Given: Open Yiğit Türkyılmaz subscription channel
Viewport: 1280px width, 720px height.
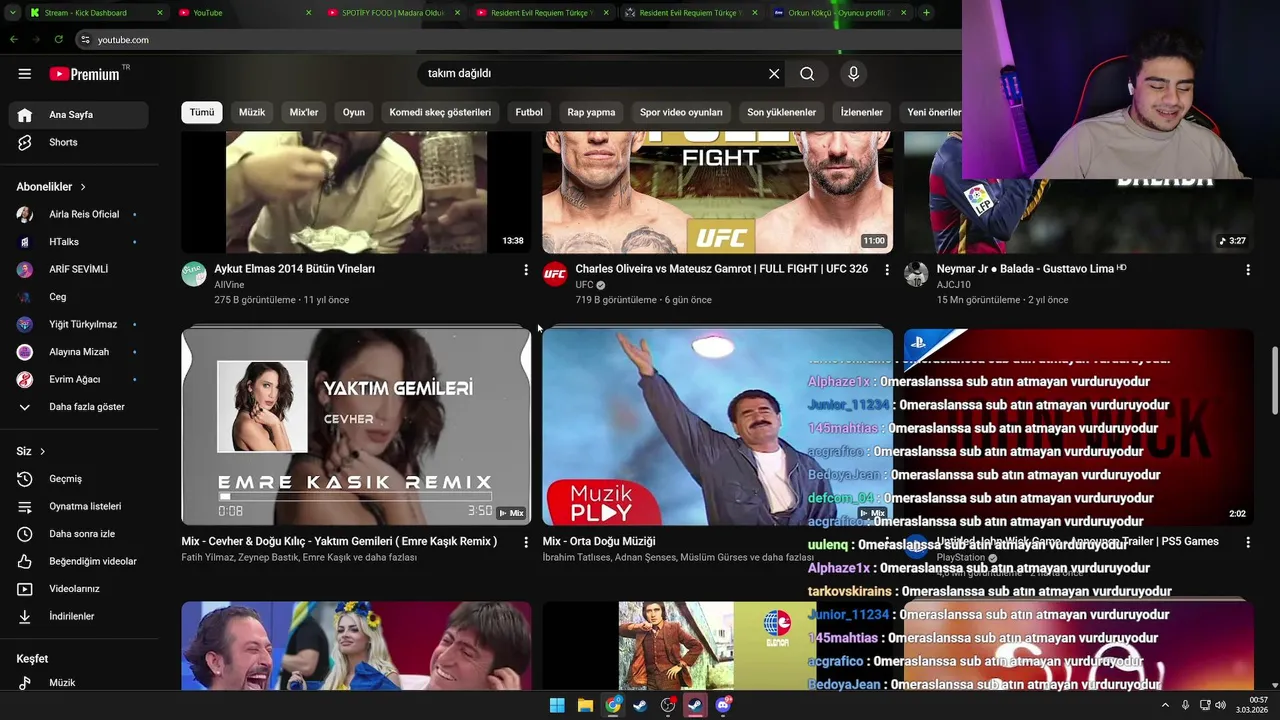Looking at the screenshot, I should click(78, 324).
